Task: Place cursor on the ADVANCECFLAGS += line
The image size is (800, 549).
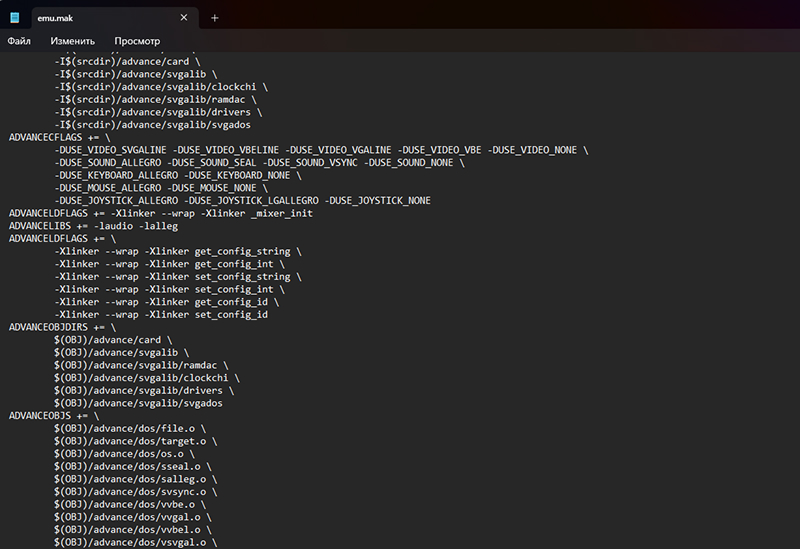Action: pyautogui.click(x=53, y=137)
